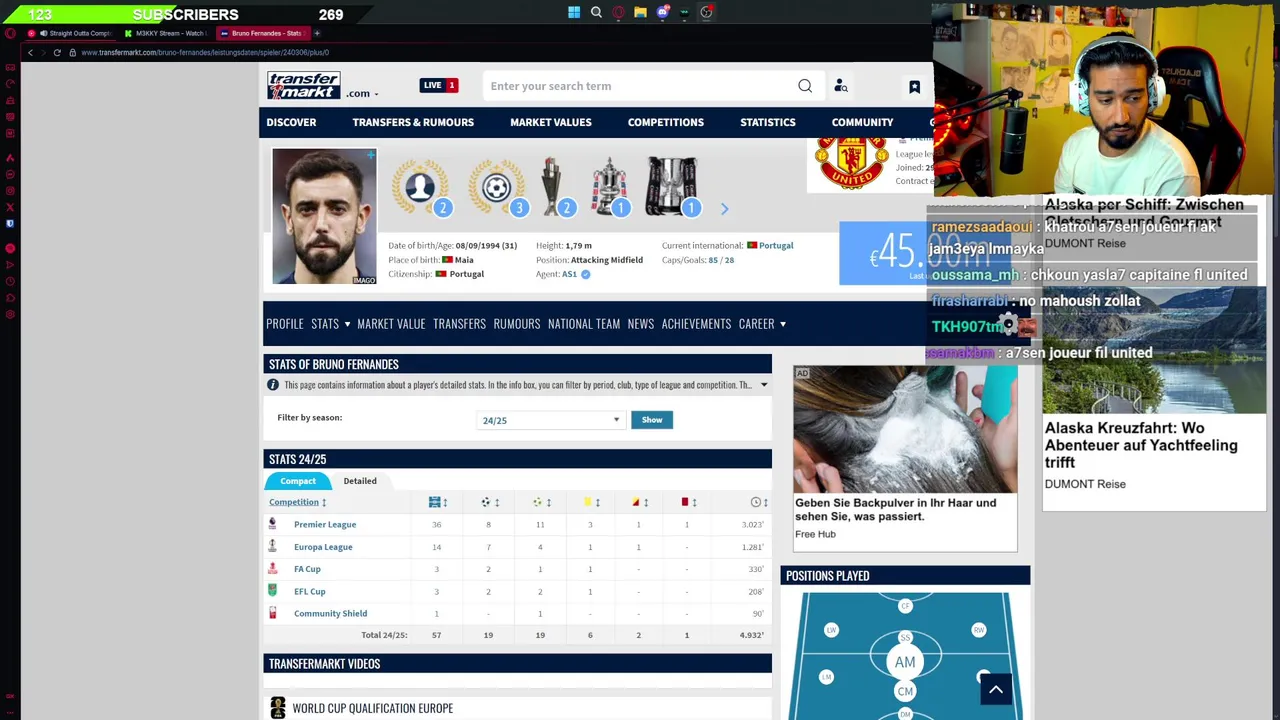Open the MARKET VALUE tab
The image size is (1280, 720).
point(391,324)
